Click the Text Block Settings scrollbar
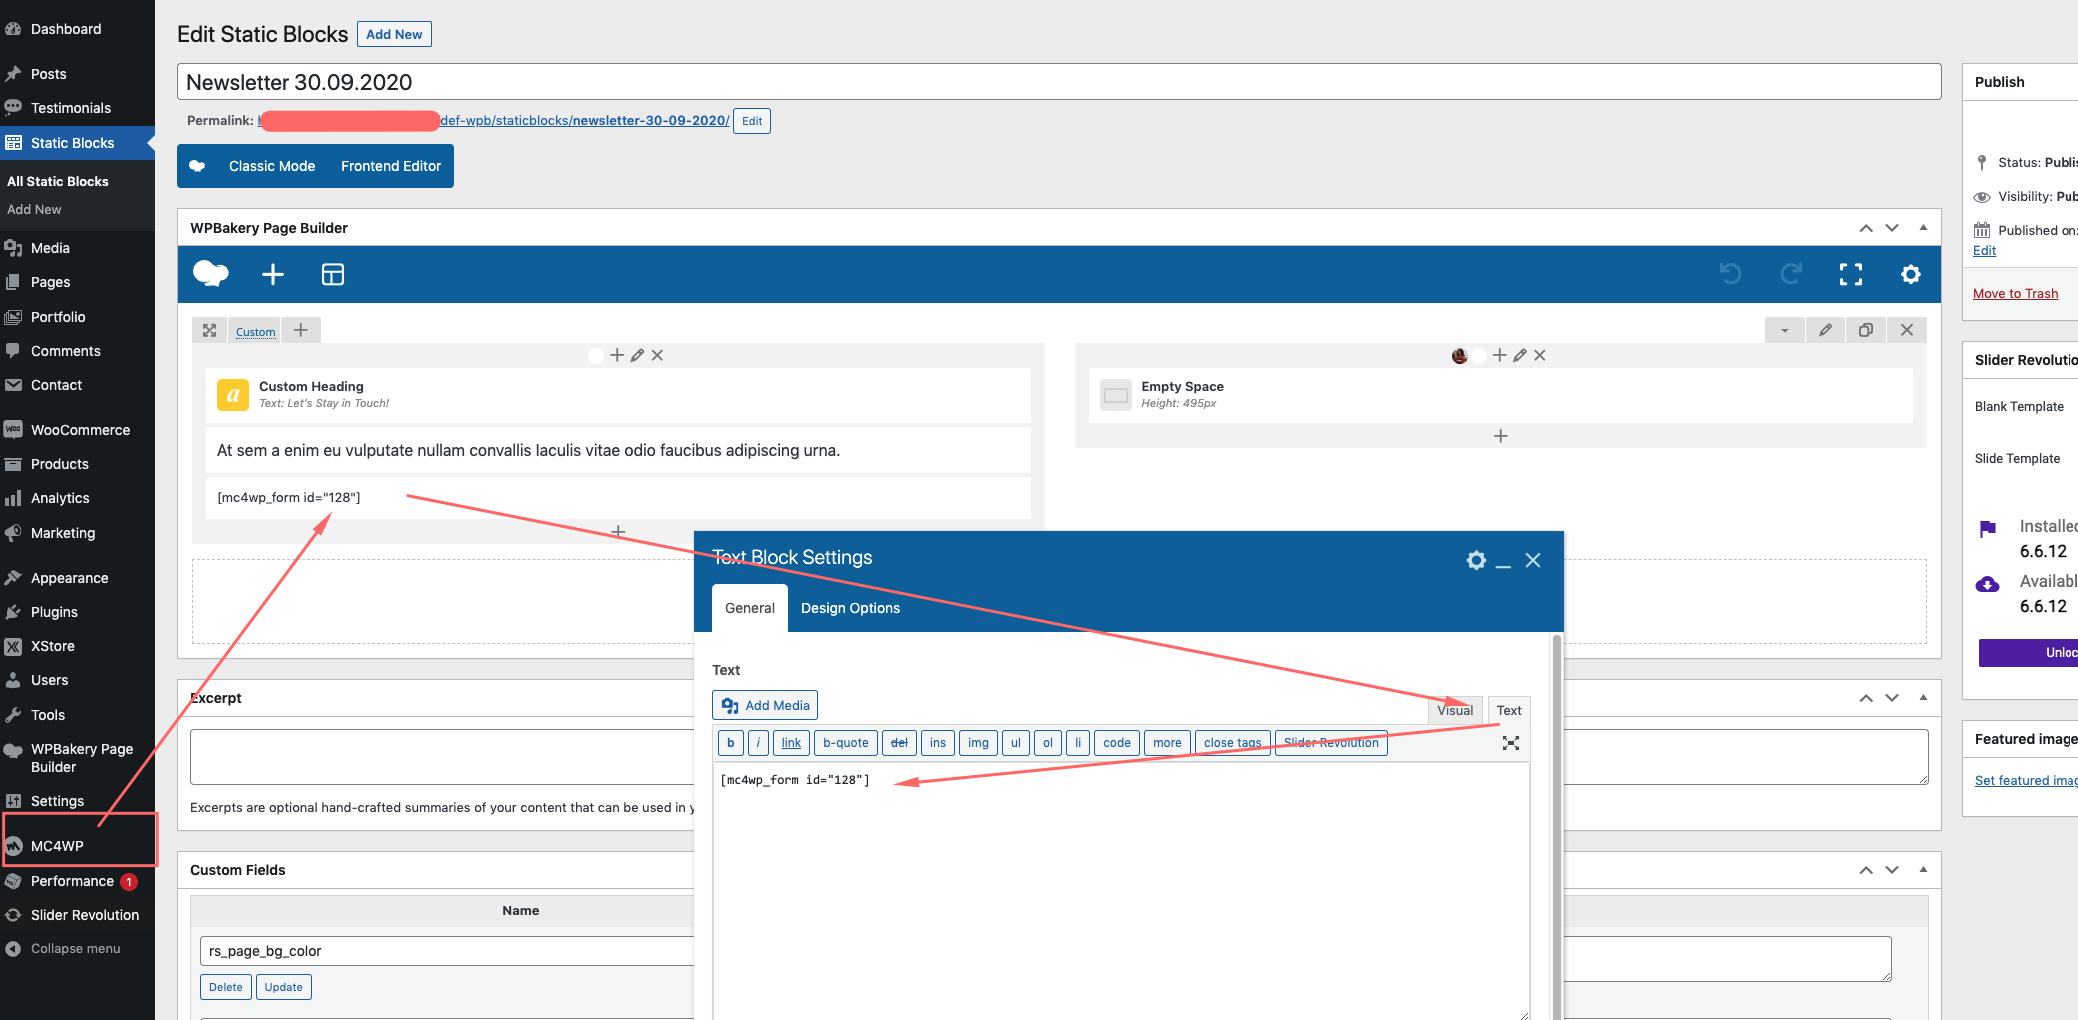This screenshot has width=2078, height=1020. (1557, 826)
